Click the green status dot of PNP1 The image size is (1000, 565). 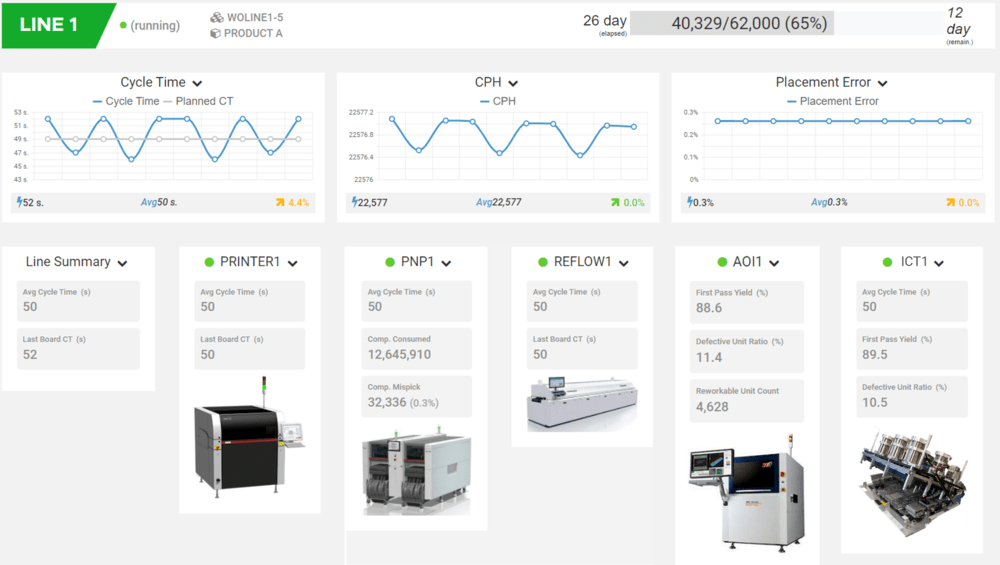point(390,262)
